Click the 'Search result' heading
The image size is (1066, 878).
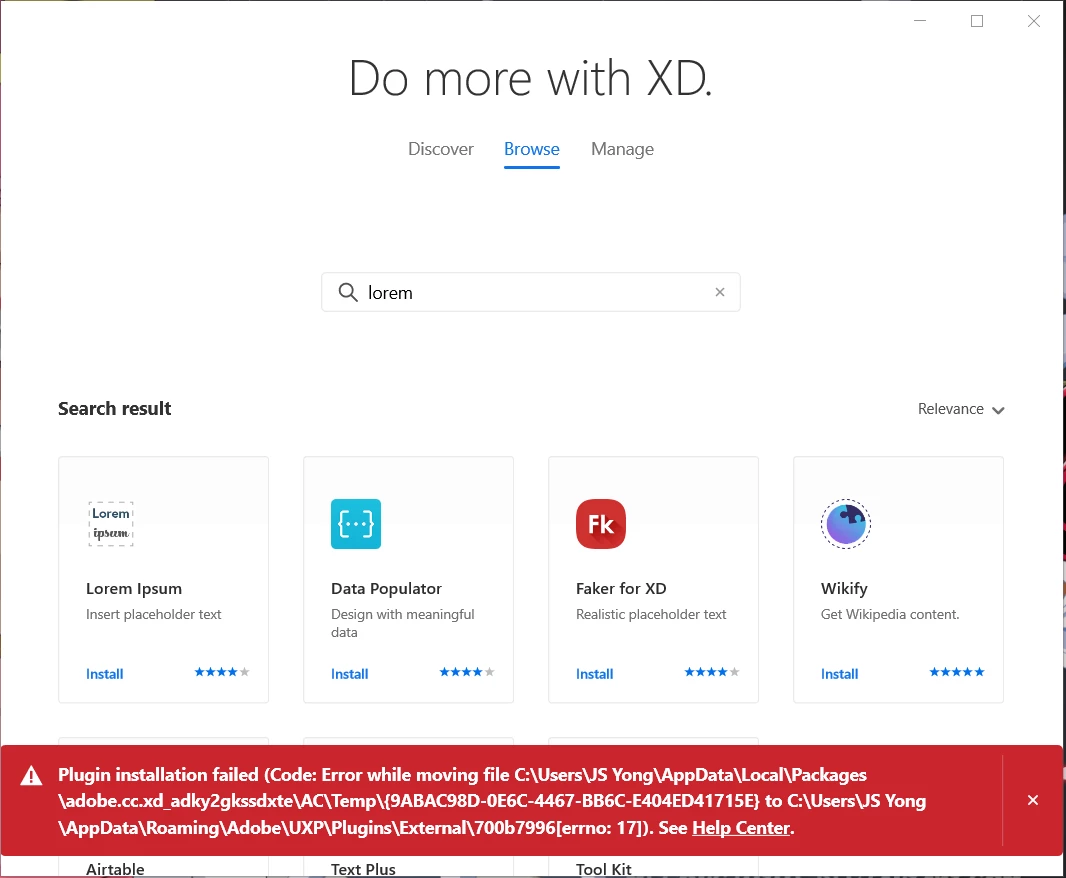click(114, 409)
